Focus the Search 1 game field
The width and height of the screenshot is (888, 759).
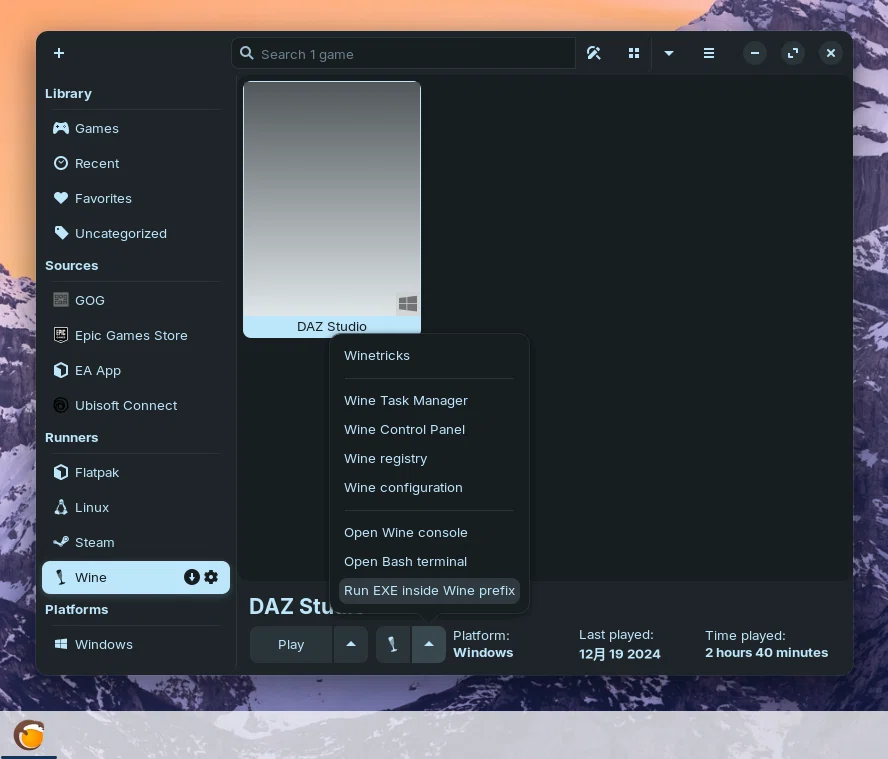click(x=403, y=53)
